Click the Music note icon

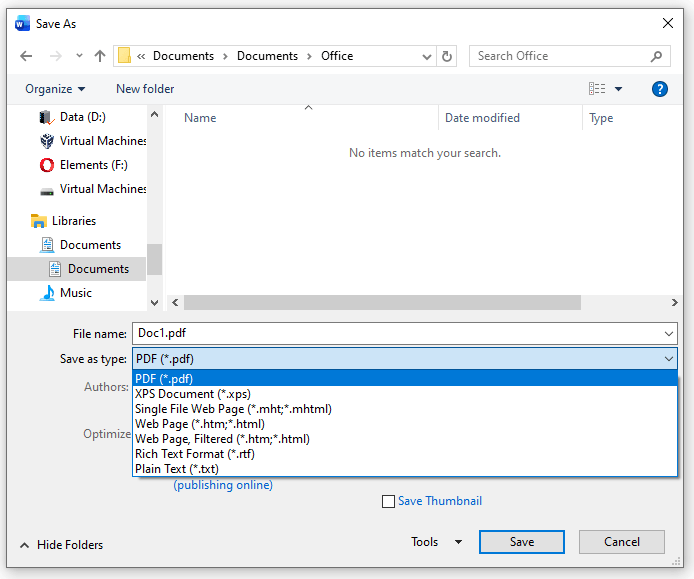[x=47, y=293]
